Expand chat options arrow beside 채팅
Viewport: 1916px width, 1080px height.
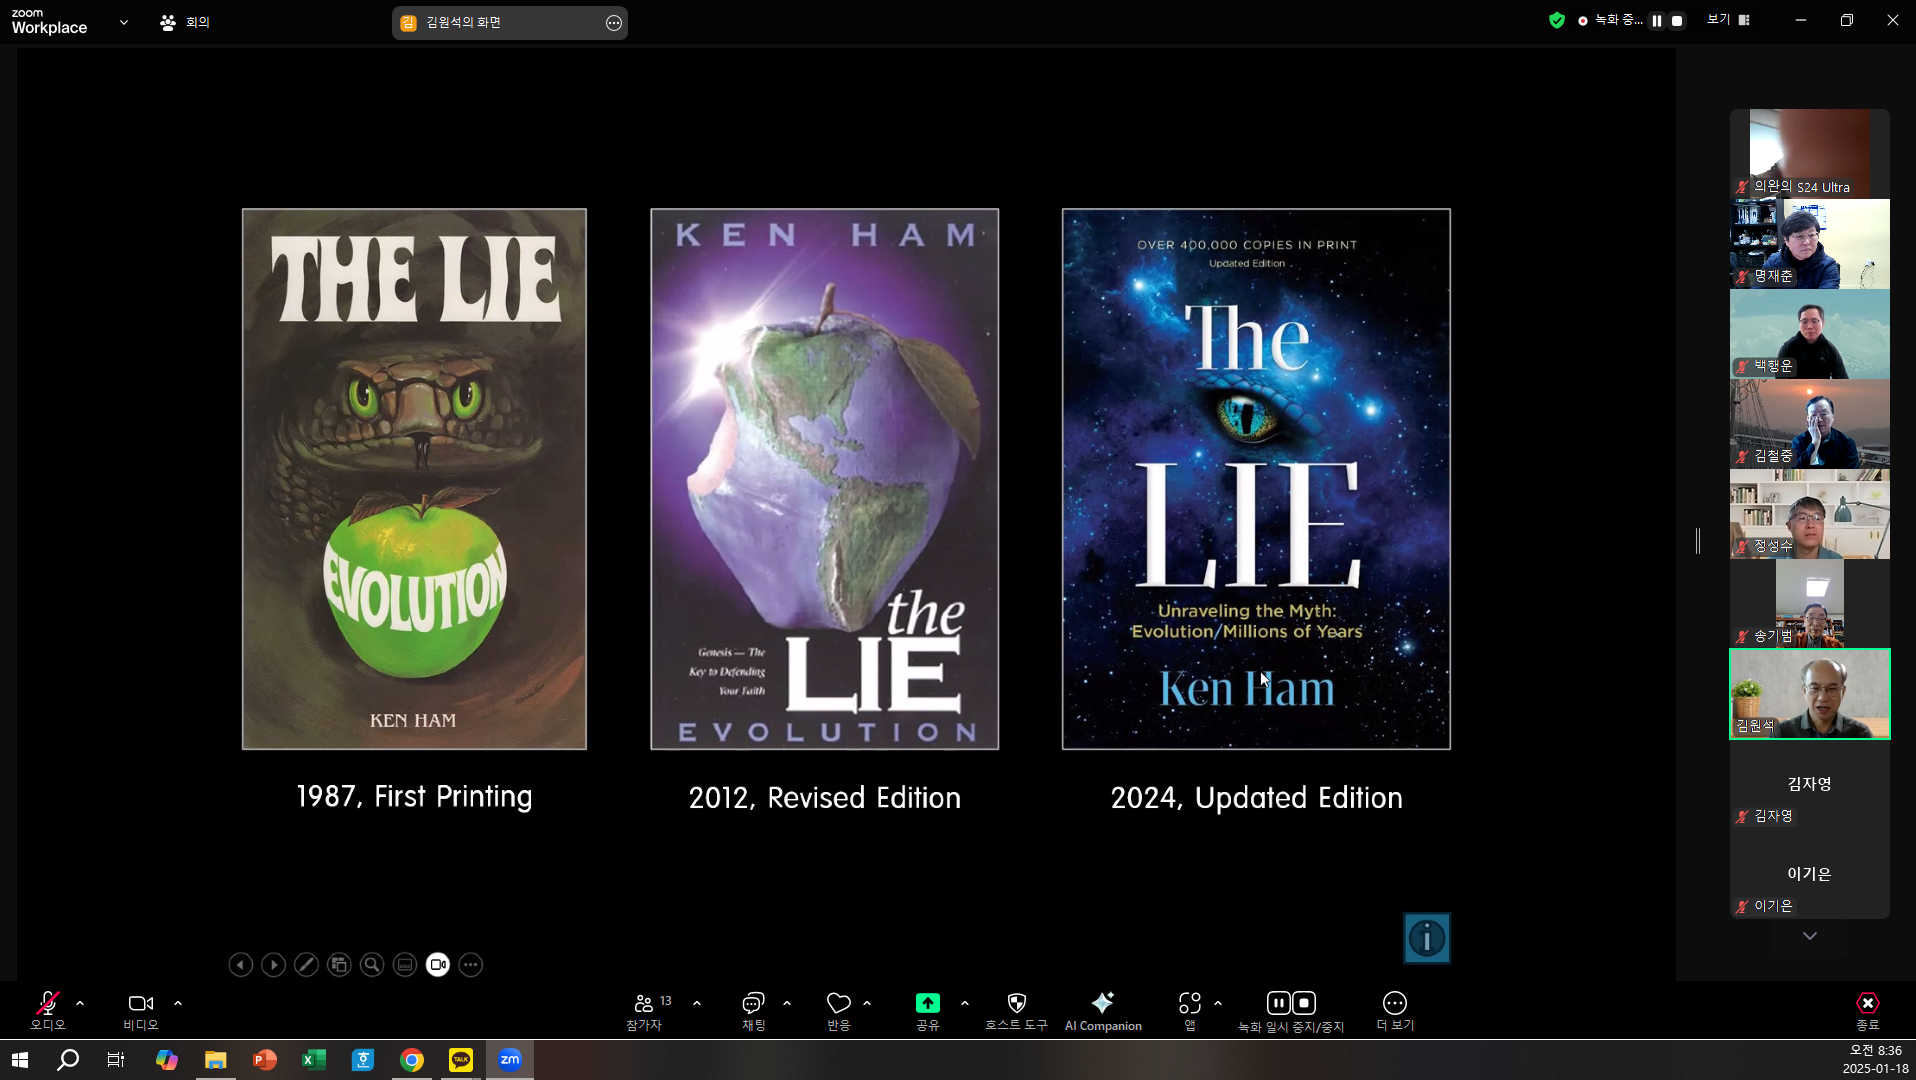[787, 1003]
